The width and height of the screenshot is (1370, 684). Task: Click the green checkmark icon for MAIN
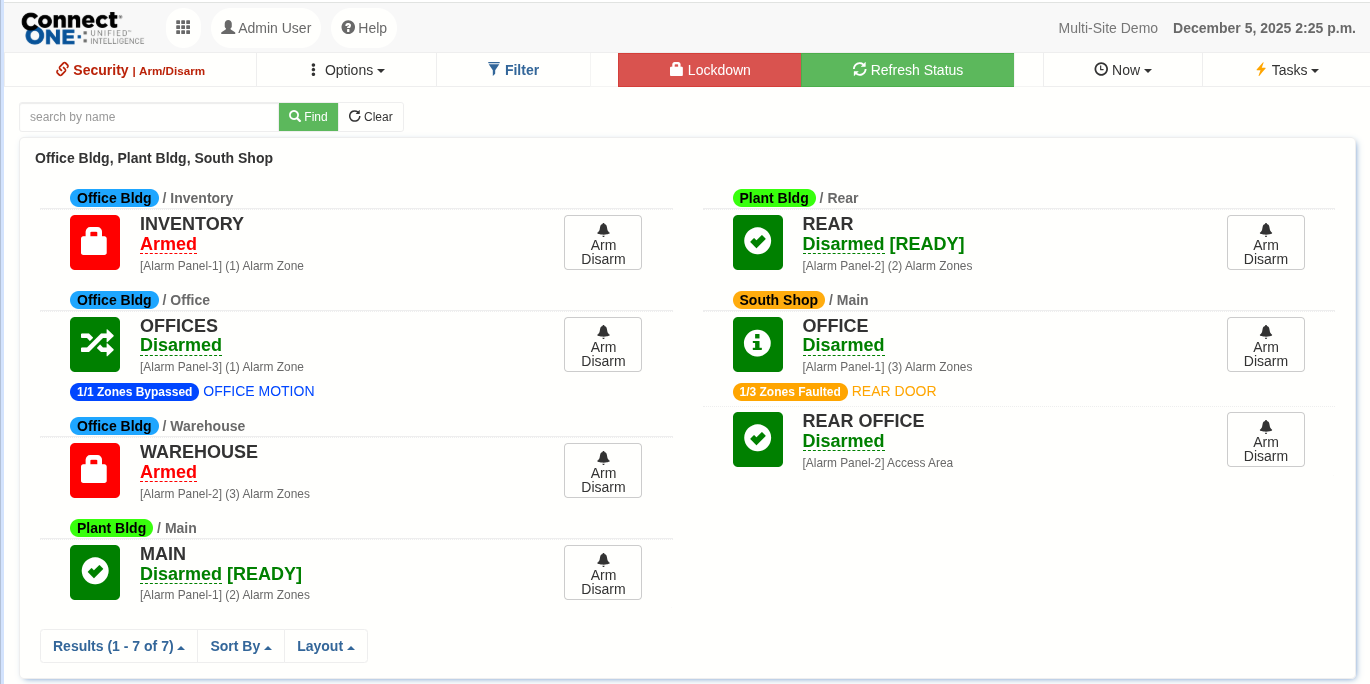click(x=95, y=572)
